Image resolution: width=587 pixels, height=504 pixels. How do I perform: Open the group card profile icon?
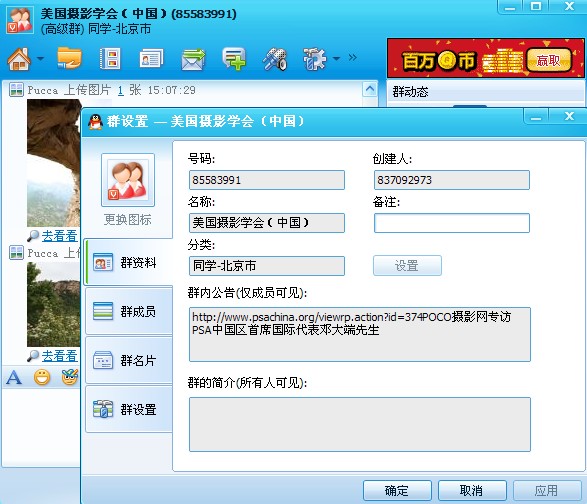(151, 59)
